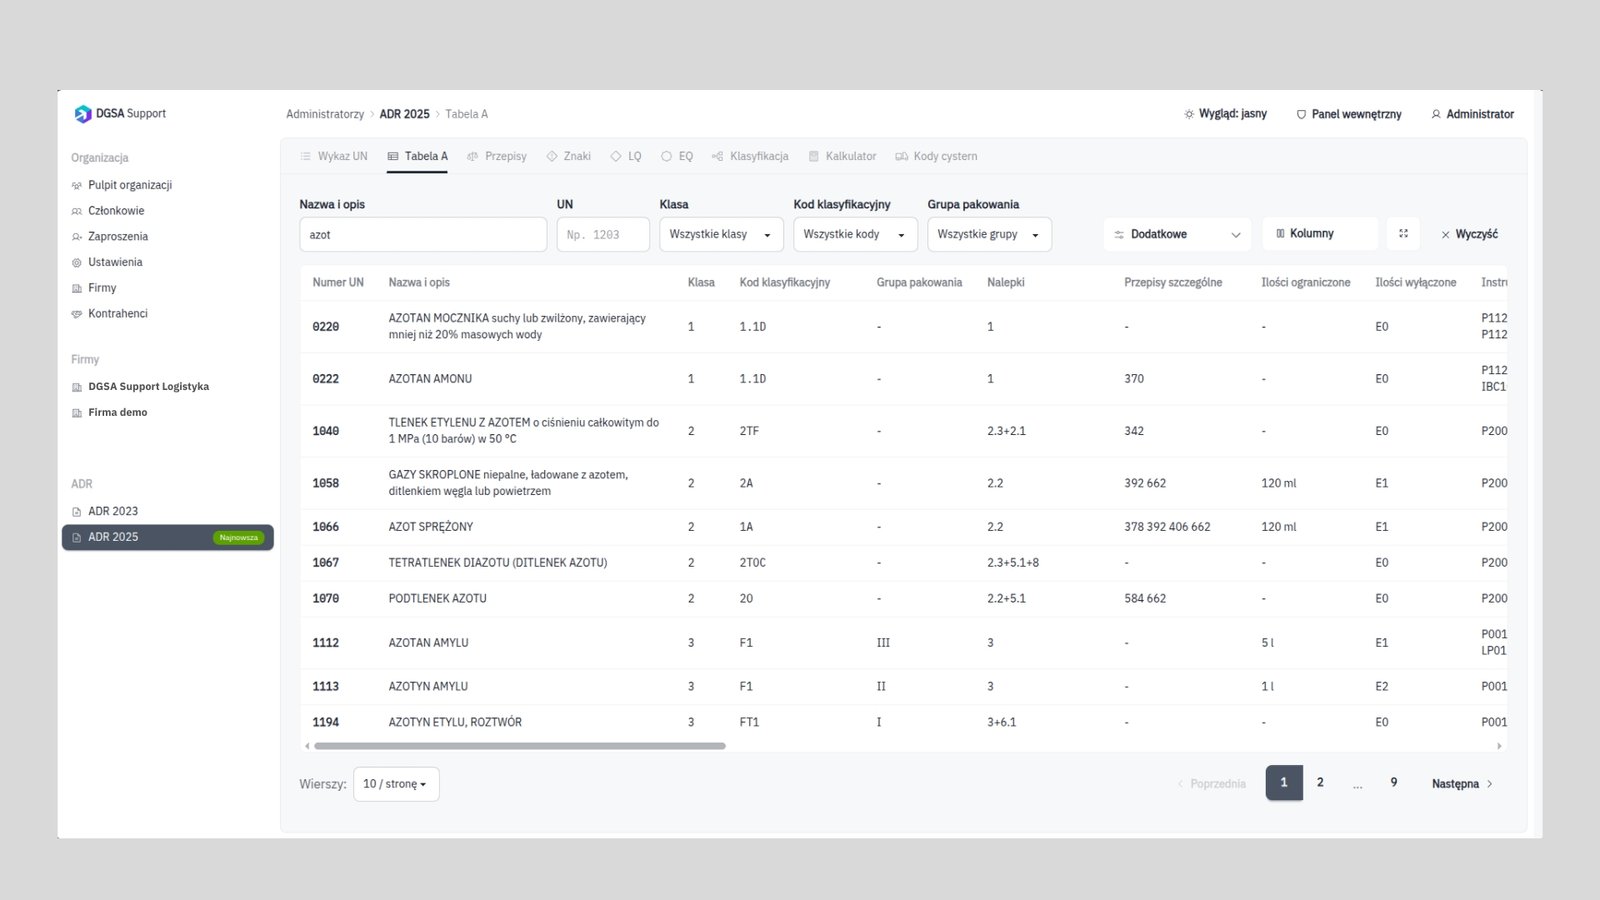Screen dimensions: 1600x900
Task: Open the Kolumny column chooser
Action: click(1320, 234)
